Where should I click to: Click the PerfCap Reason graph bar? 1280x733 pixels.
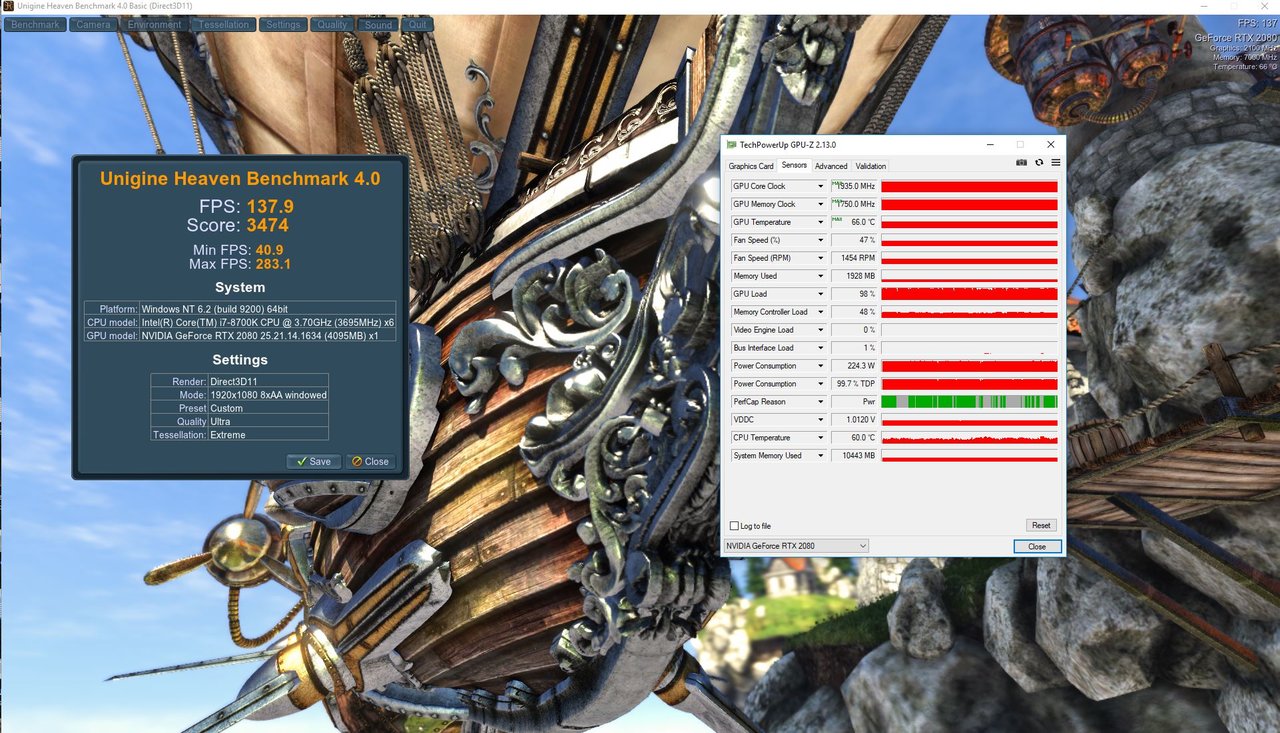tap(969, 402)
